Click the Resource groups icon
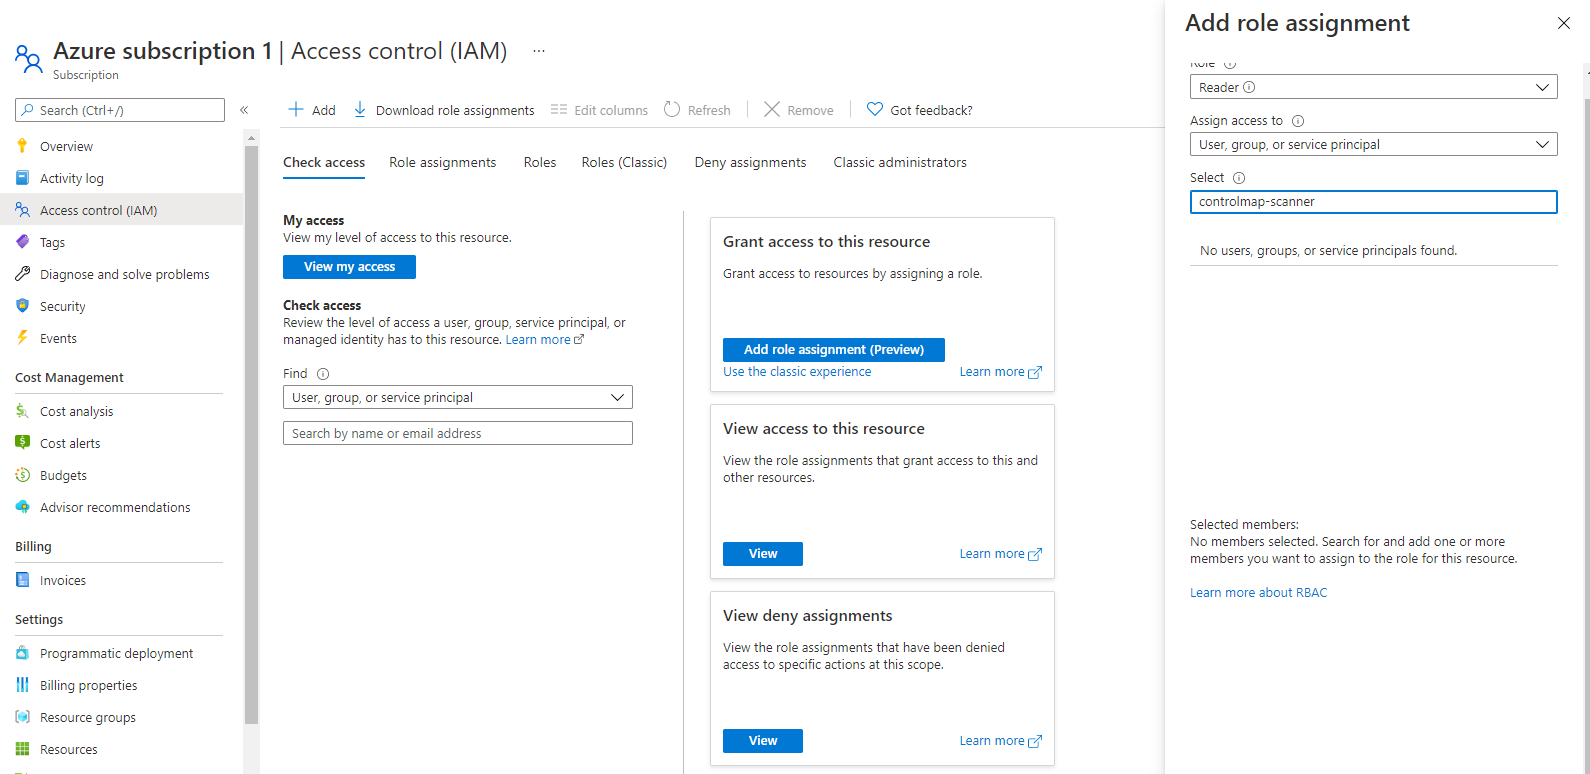The width and height of the screenshot is (1590, 774). (x=22, y=717)
